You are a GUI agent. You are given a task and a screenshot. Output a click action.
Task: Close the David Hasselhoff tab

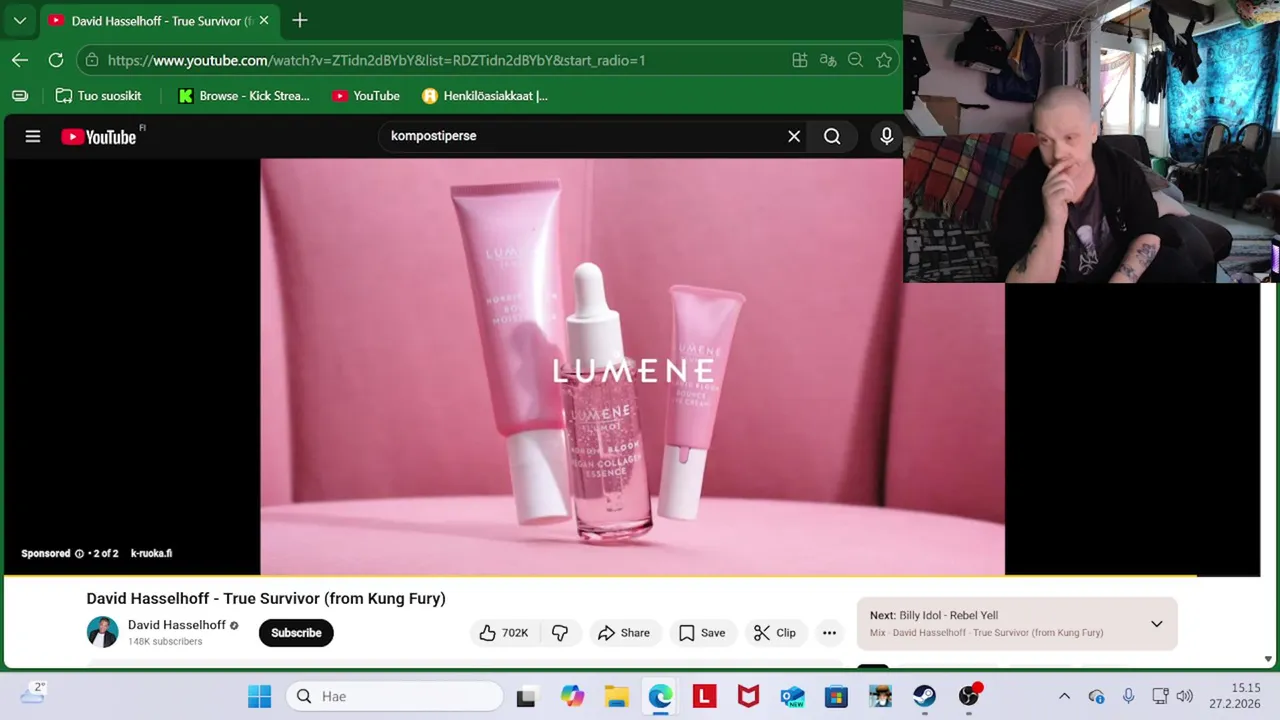tap(264, 20)
